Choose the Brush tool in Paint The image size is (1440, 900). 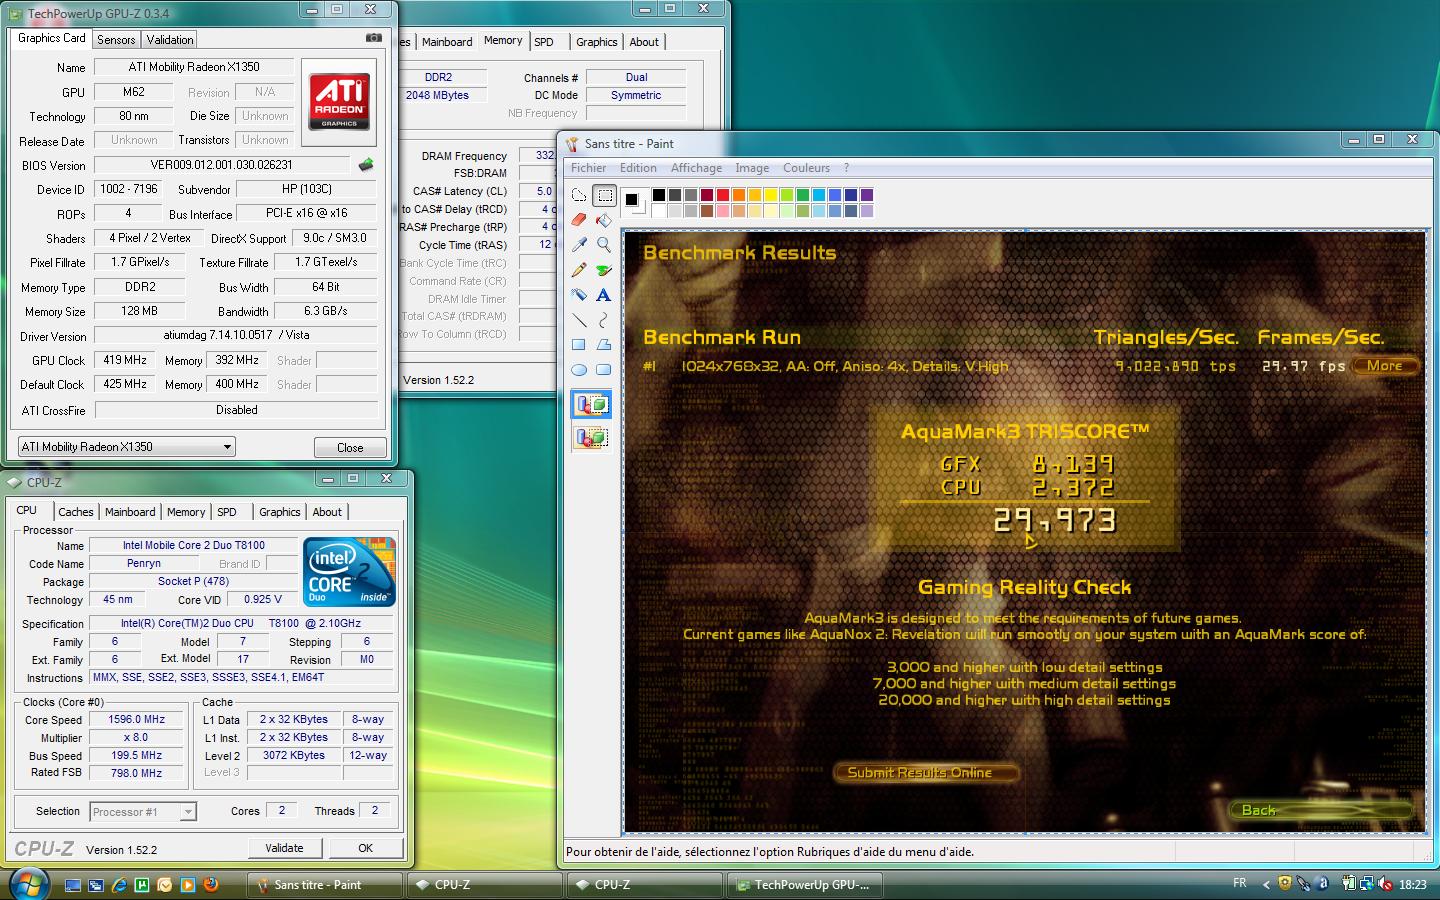point(604,270)
